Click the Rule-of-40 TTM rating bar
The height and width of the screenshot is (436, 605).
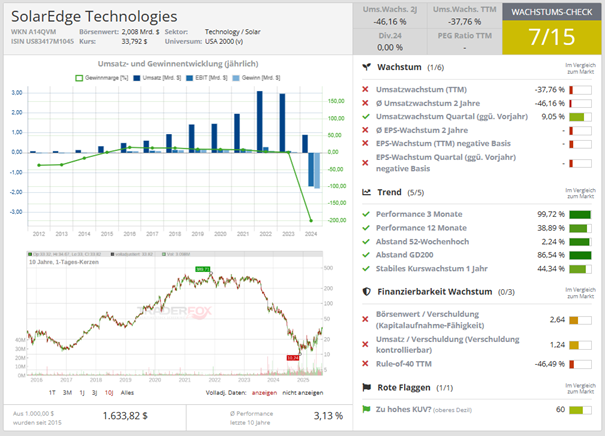click(x=580, y=364)
